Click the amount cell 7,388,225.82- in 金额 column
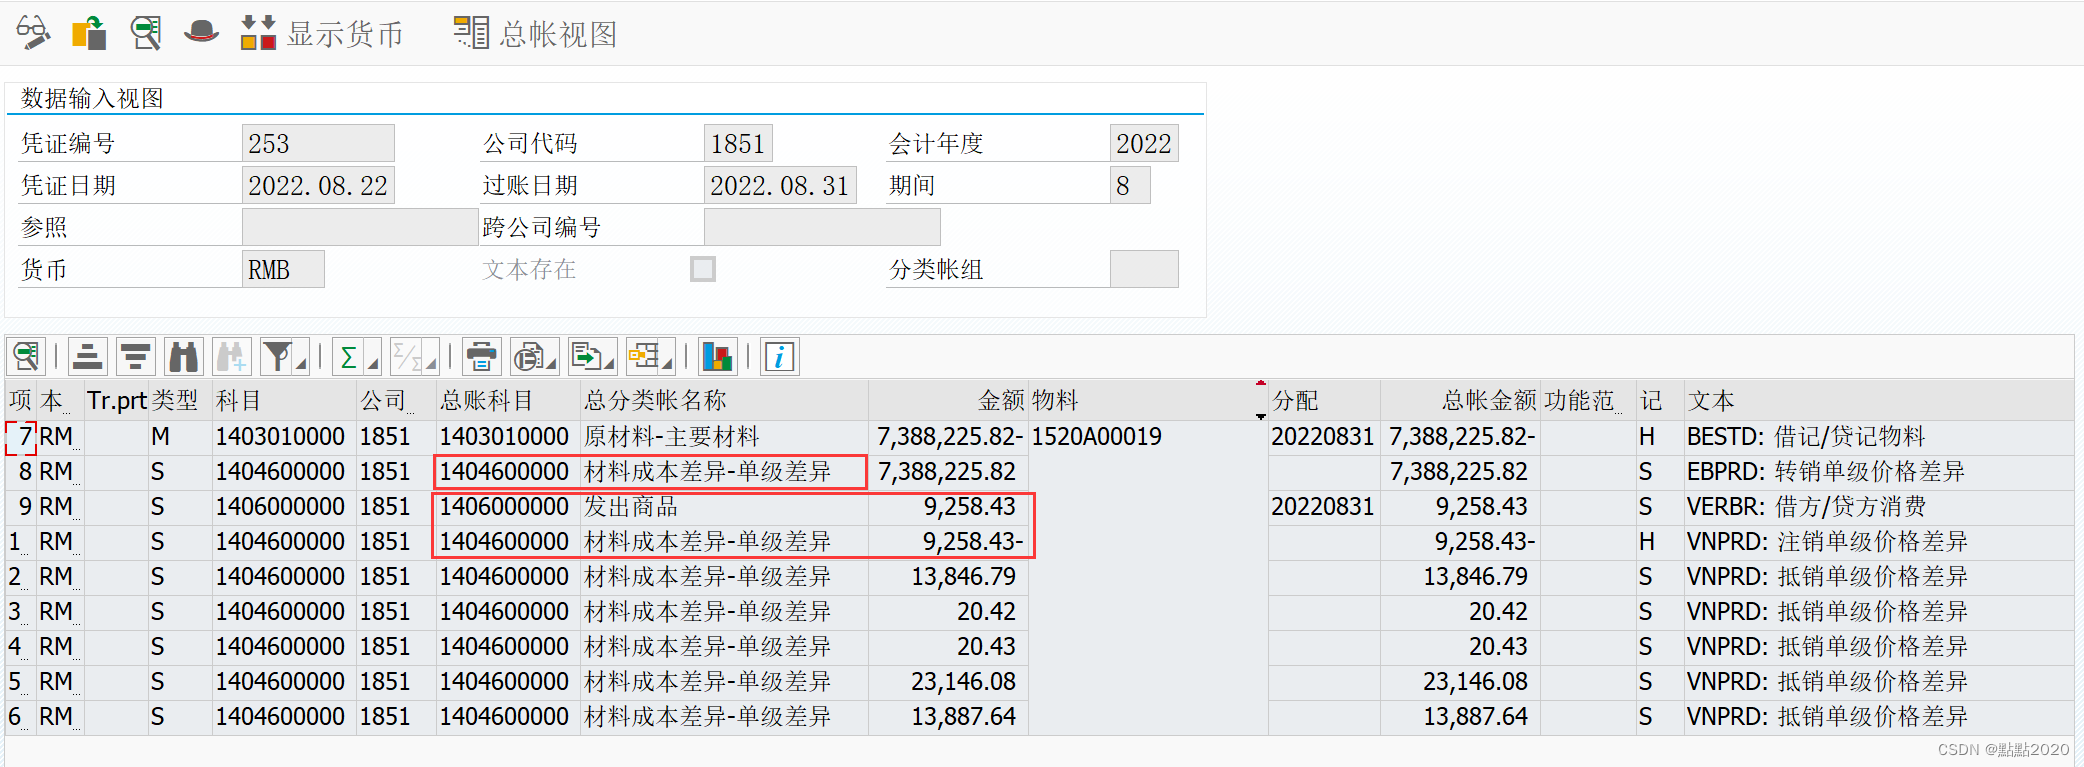The height and width of the screenshot is (767, 2084). [948, 437]
